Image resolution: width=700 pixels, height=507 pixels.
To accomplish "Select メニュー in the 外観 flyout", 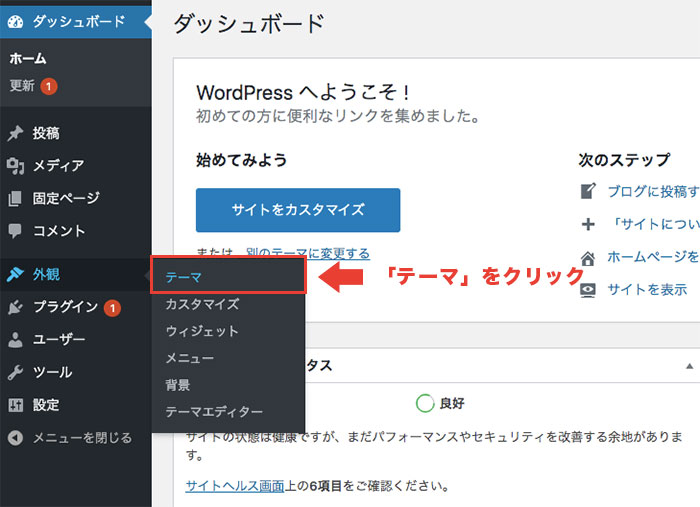I will pos(190,358).
